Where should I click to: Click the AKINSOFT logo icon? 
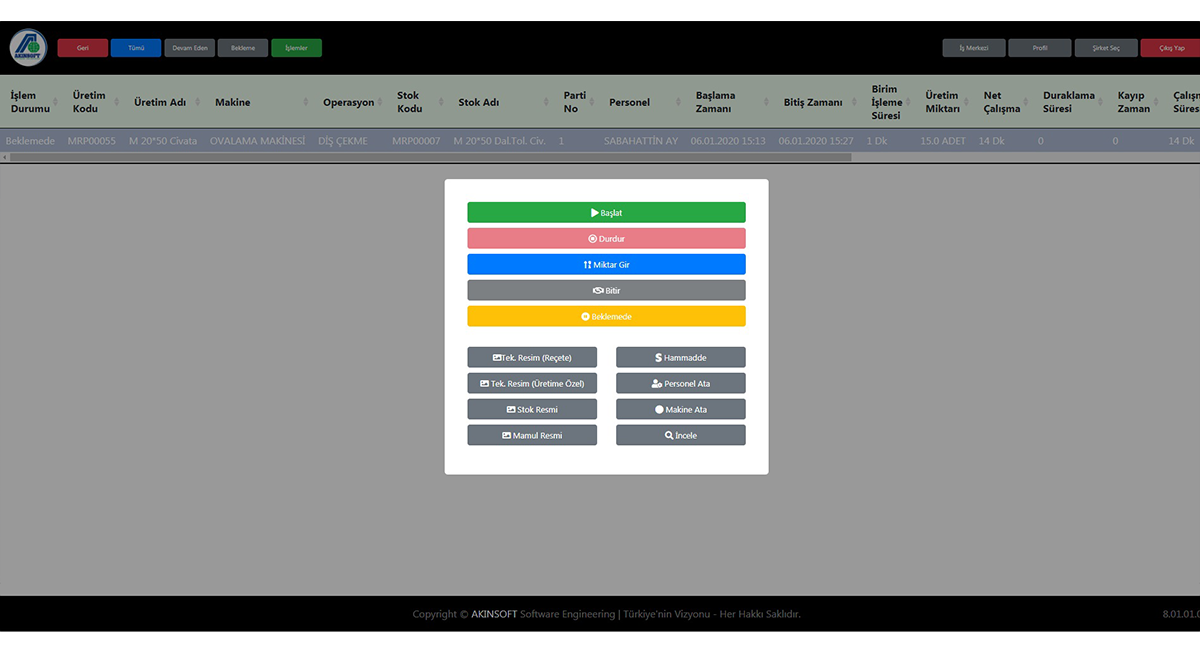pyautogui.click(x=28, y=48)
